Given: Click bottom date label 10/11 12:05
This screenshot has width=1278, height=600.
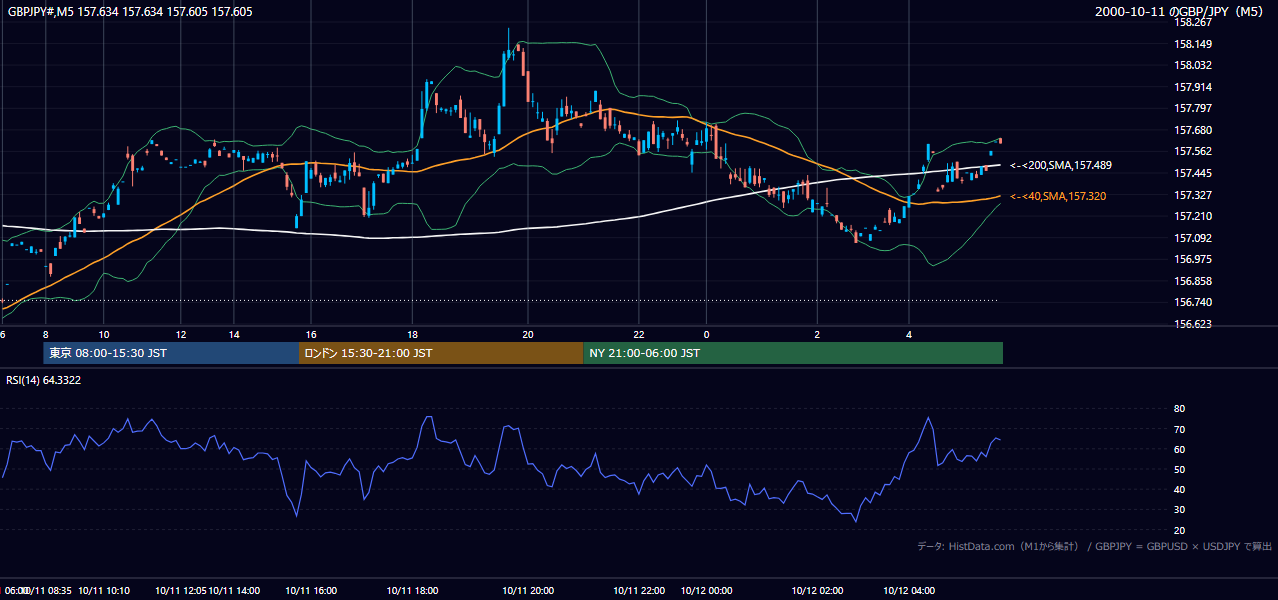Looking at the screenshot, I should click(181, 591).
